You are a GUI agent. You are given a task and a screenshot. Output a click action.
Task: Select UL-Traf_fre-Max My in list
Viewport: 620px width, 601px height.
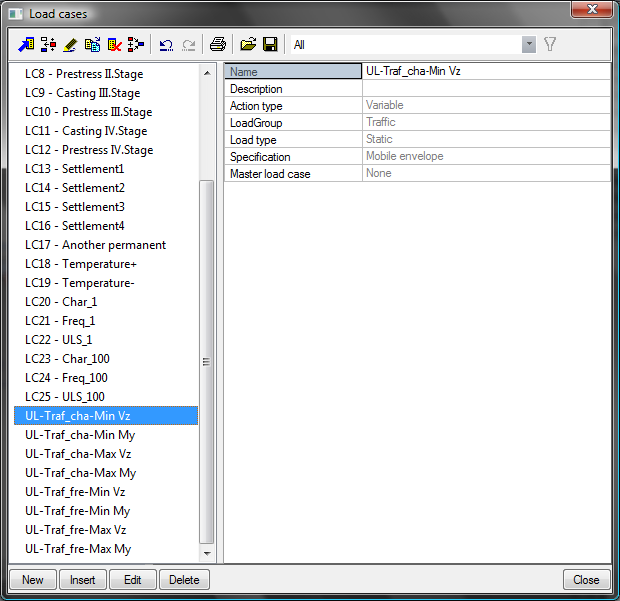(x=78, y=549)
